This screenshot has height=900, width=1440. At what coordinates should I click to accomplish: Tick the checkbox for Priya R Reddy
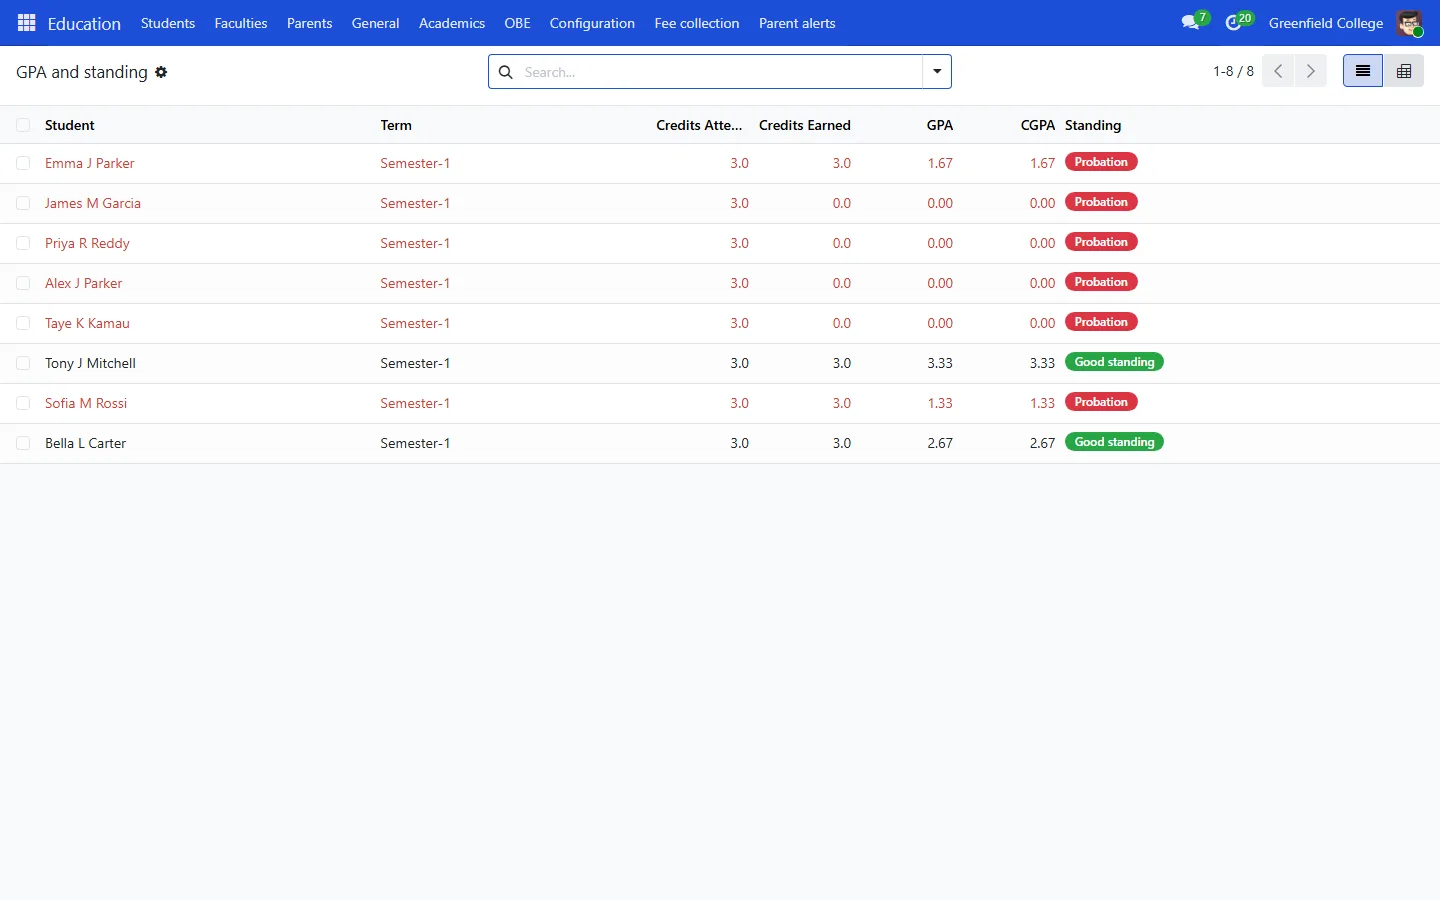pos(23,243)
